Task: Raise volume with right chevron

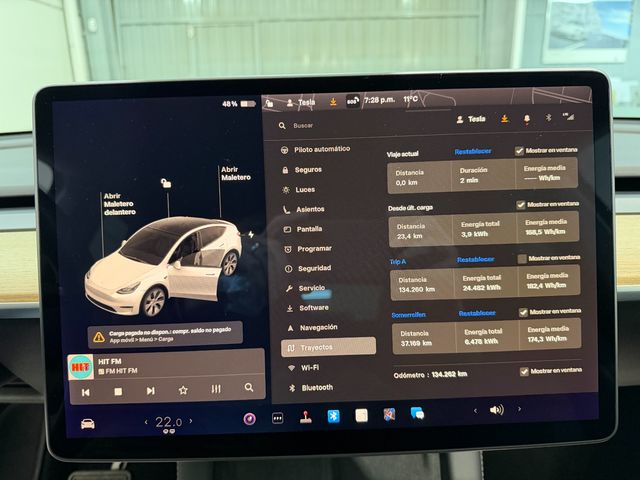Action: tap(519, 409)
